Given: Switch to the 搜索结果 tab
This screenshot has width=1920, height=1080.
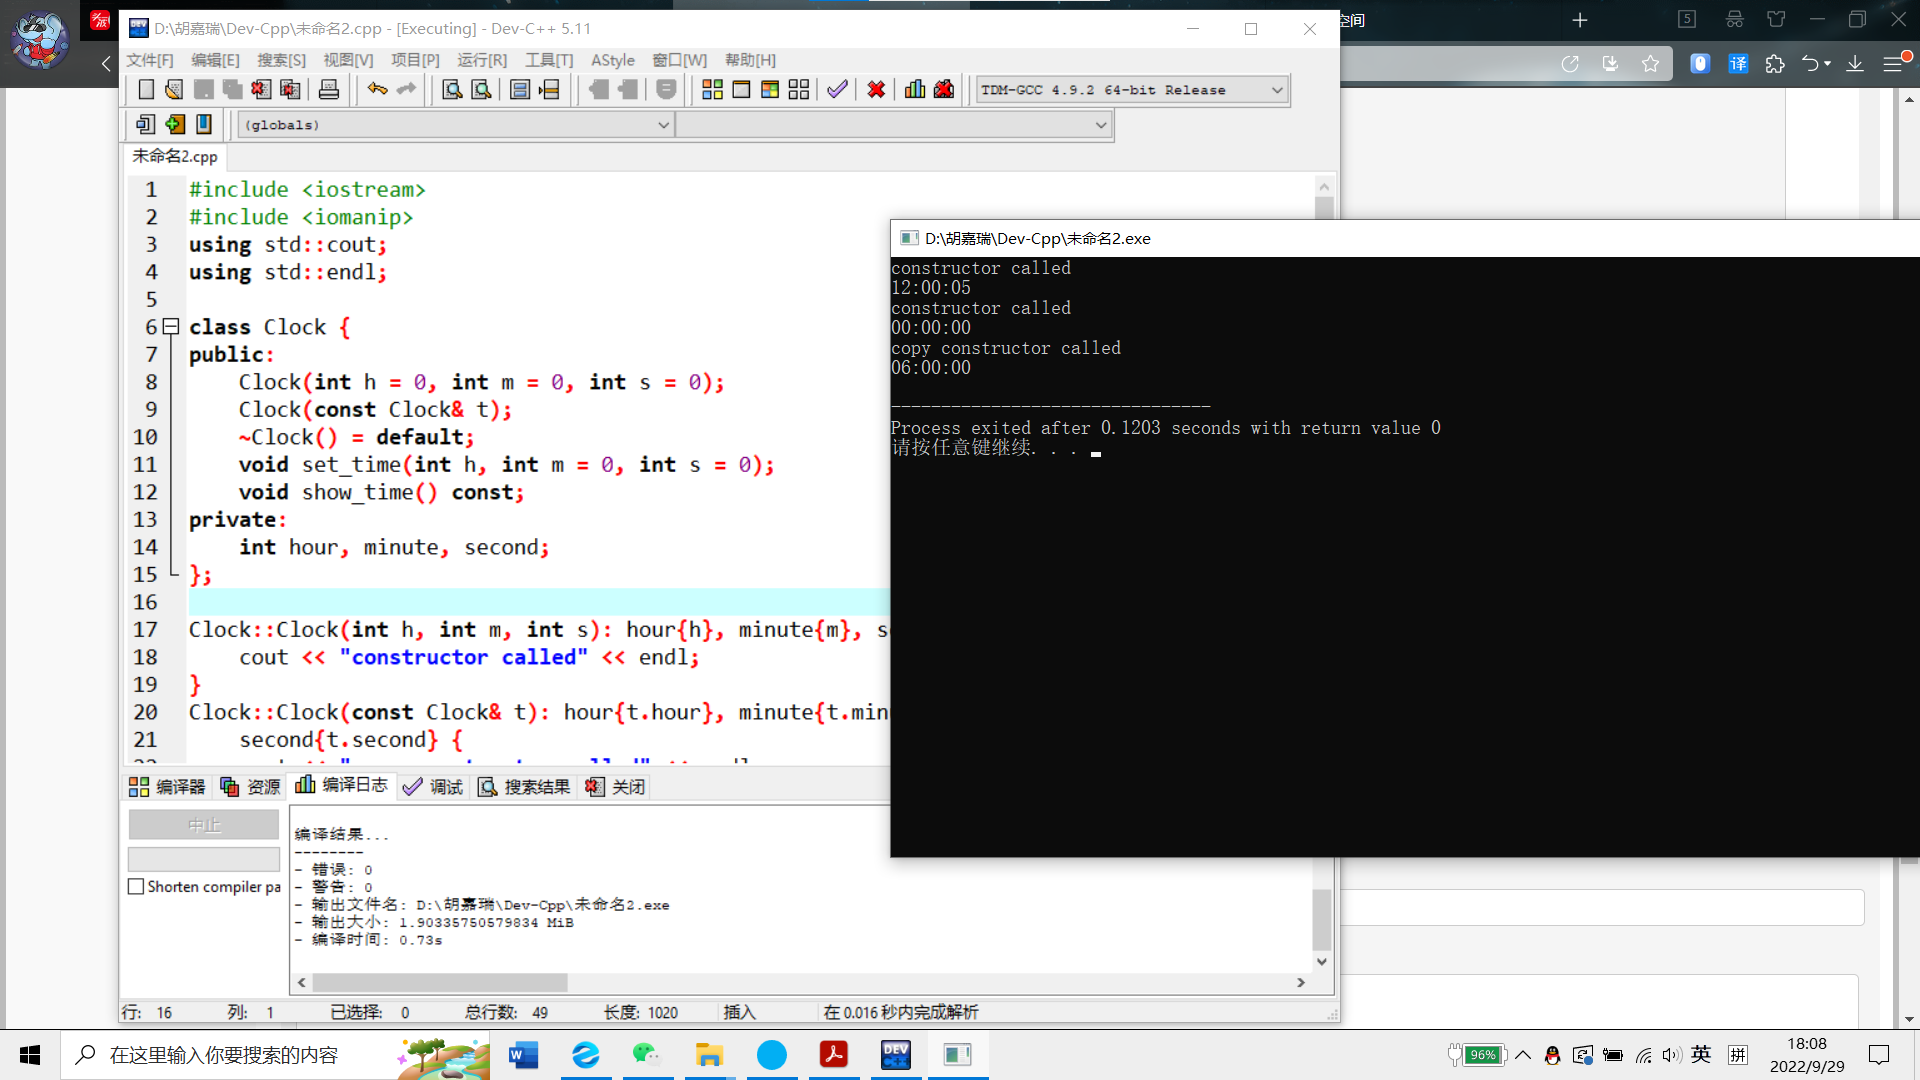Looking at the screenshot, I should [525, 787].
